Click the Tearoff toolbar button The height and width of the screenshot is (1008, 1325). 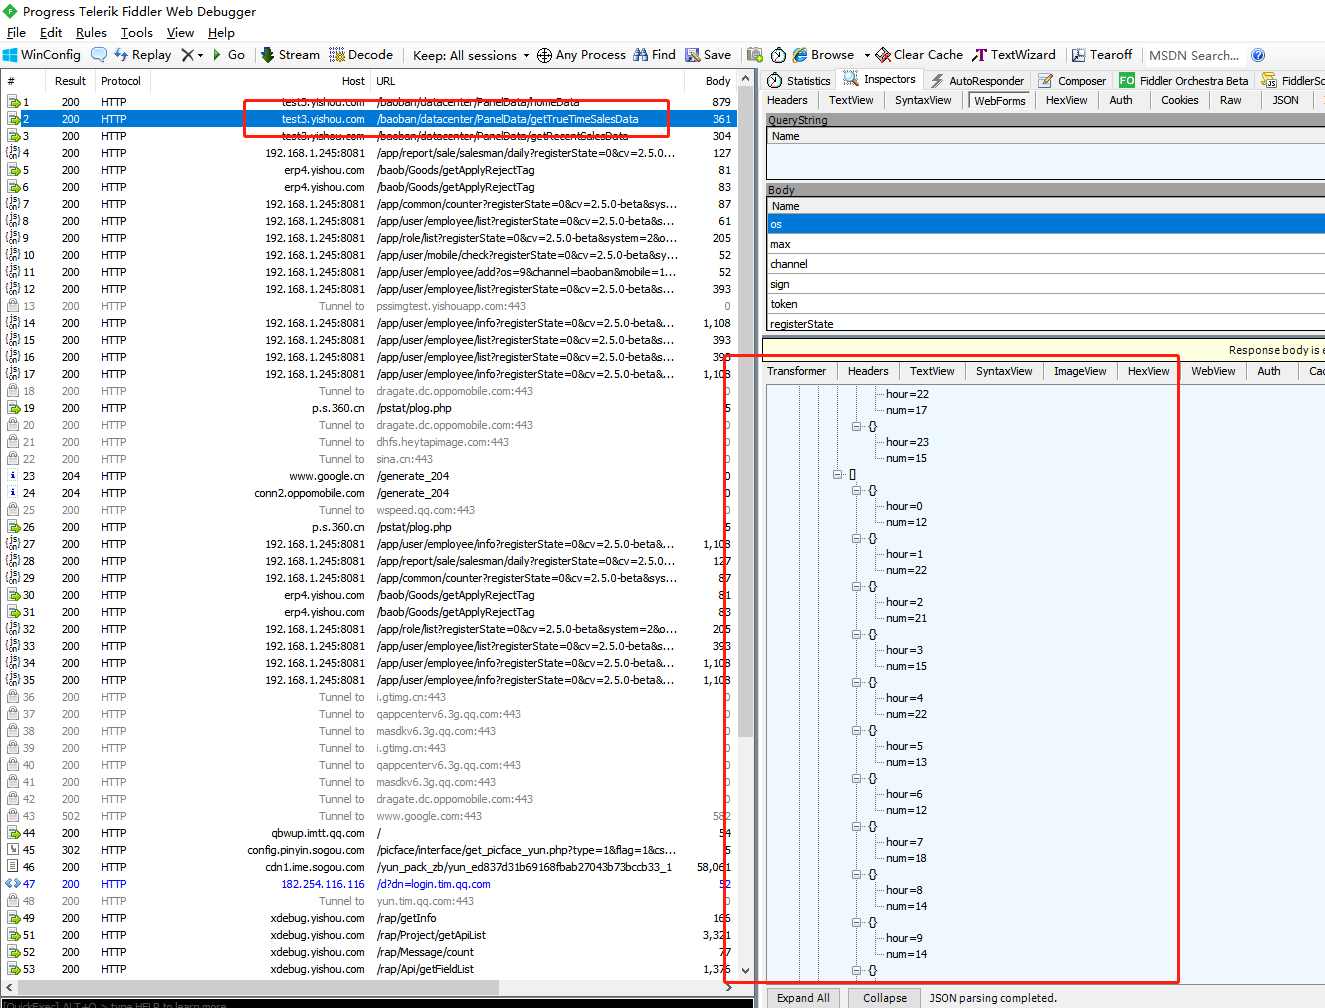[1102, 55]
